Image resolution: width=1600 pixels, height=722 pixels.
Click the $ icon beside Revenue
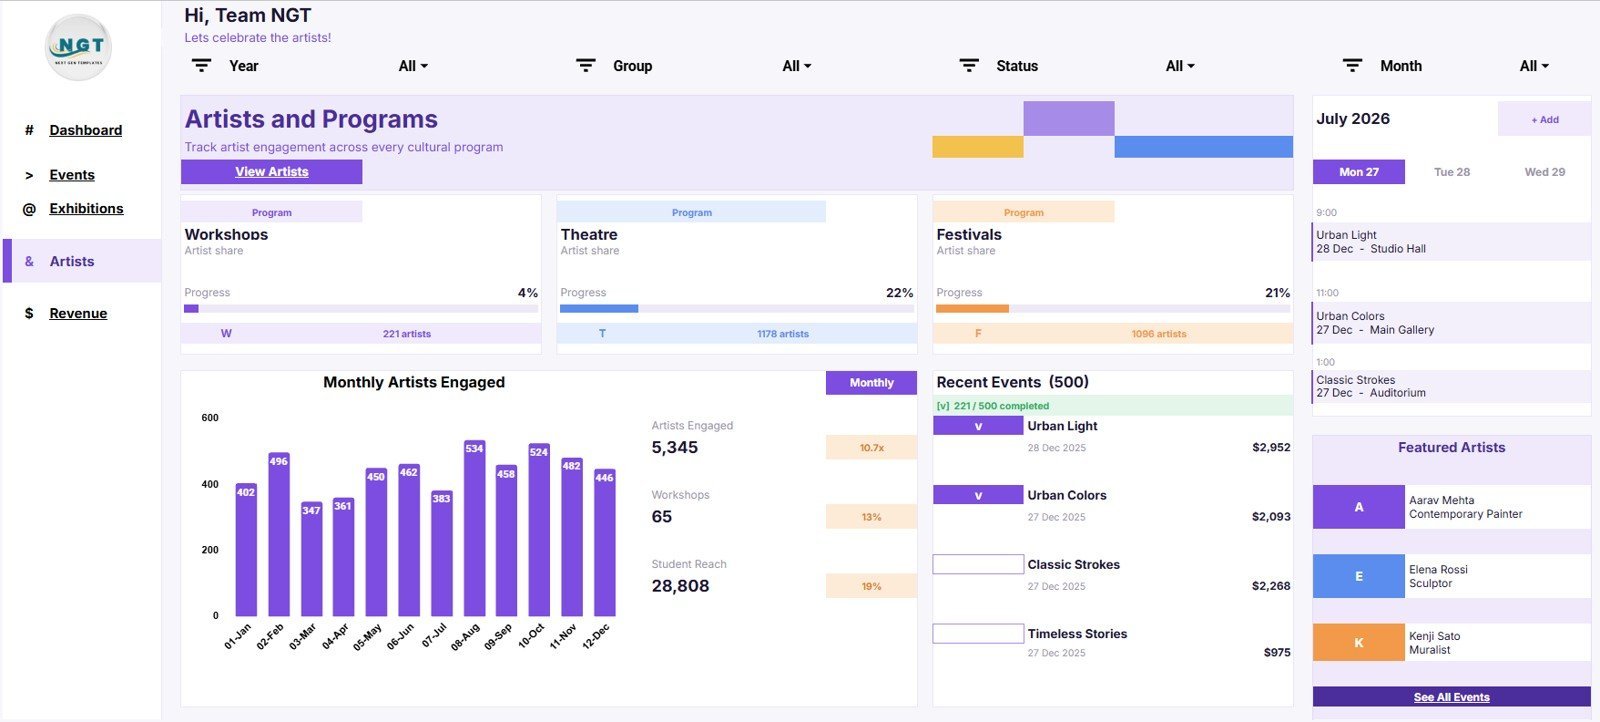pyautogui.click(x=29, y=313)
